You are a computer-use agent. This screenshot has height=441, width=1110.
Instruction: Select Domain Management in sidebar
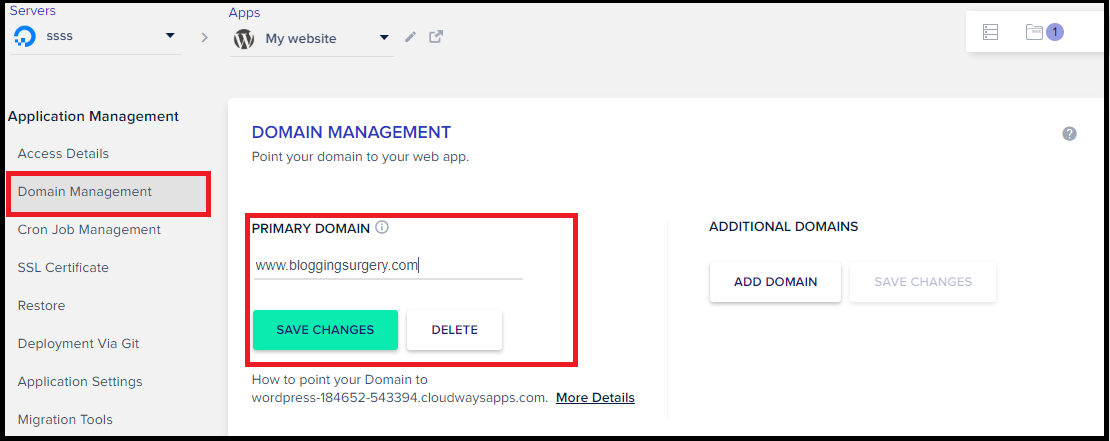coord(85,192)
